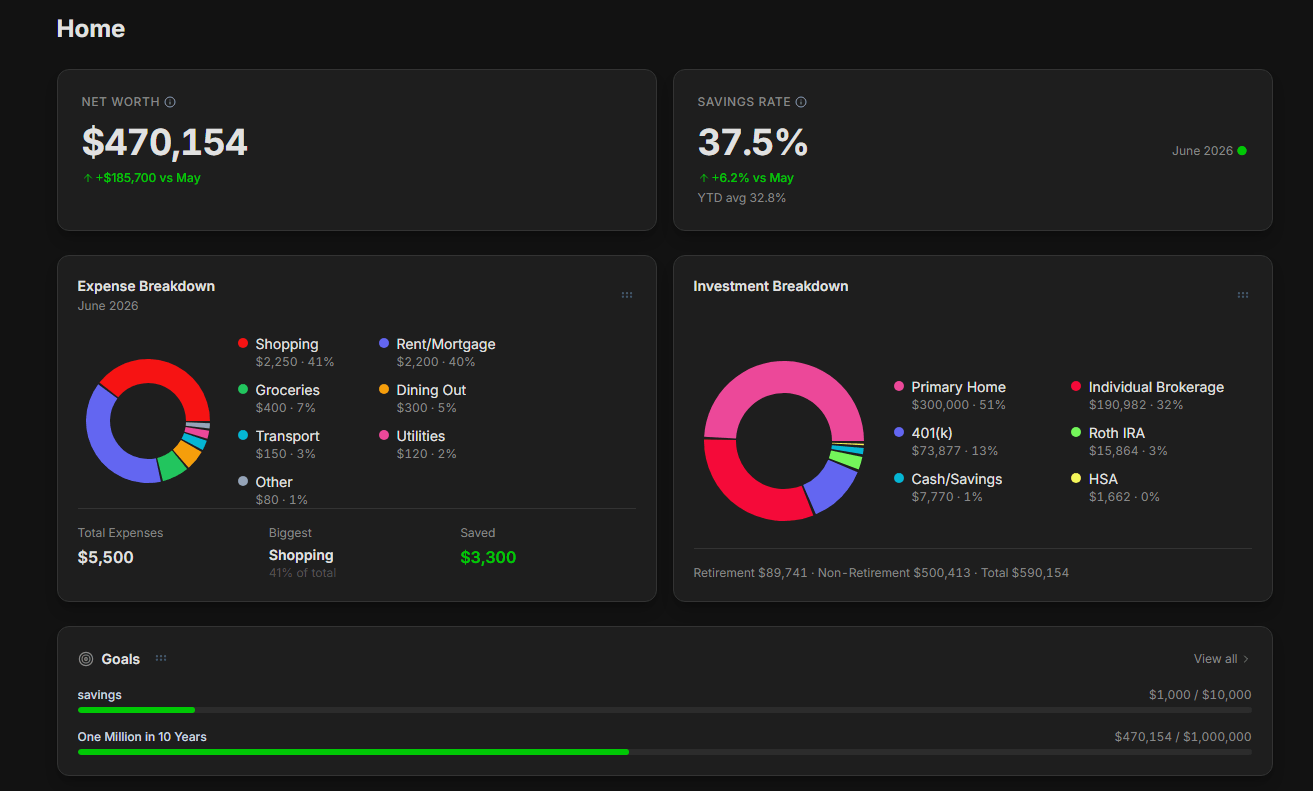The height and width of the screenshot is (791, 1313).
Task: Click the savings goal progress bar
Action: (x=664, y=710)
